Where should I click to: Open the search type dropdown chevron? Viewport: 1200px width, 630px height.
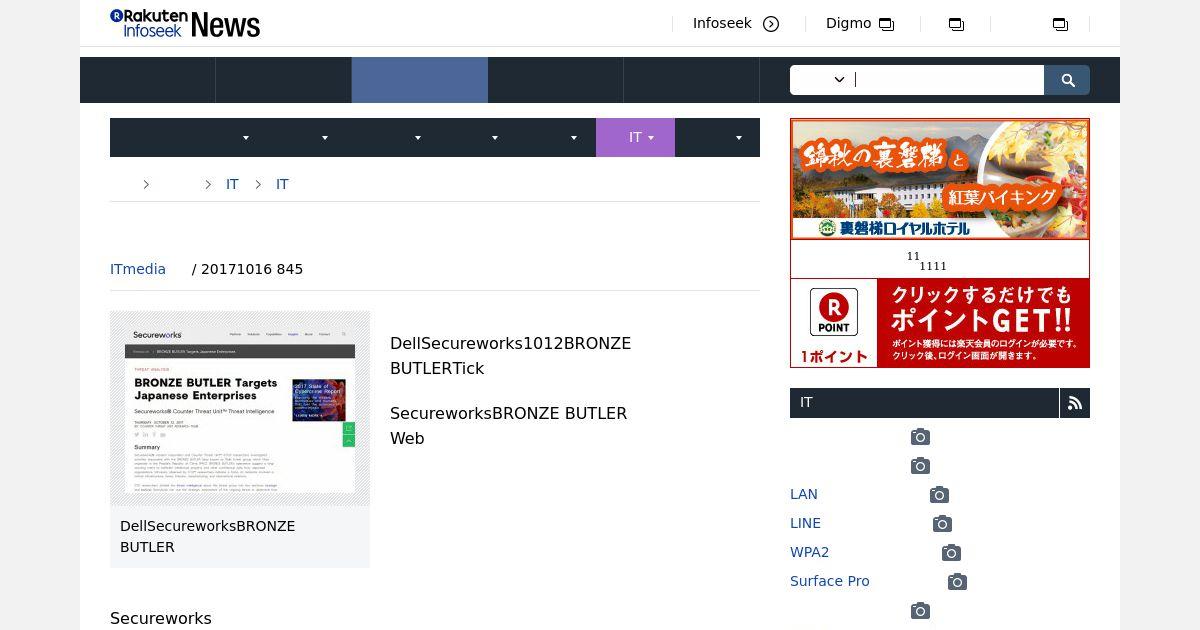click(x=839, y=80)
